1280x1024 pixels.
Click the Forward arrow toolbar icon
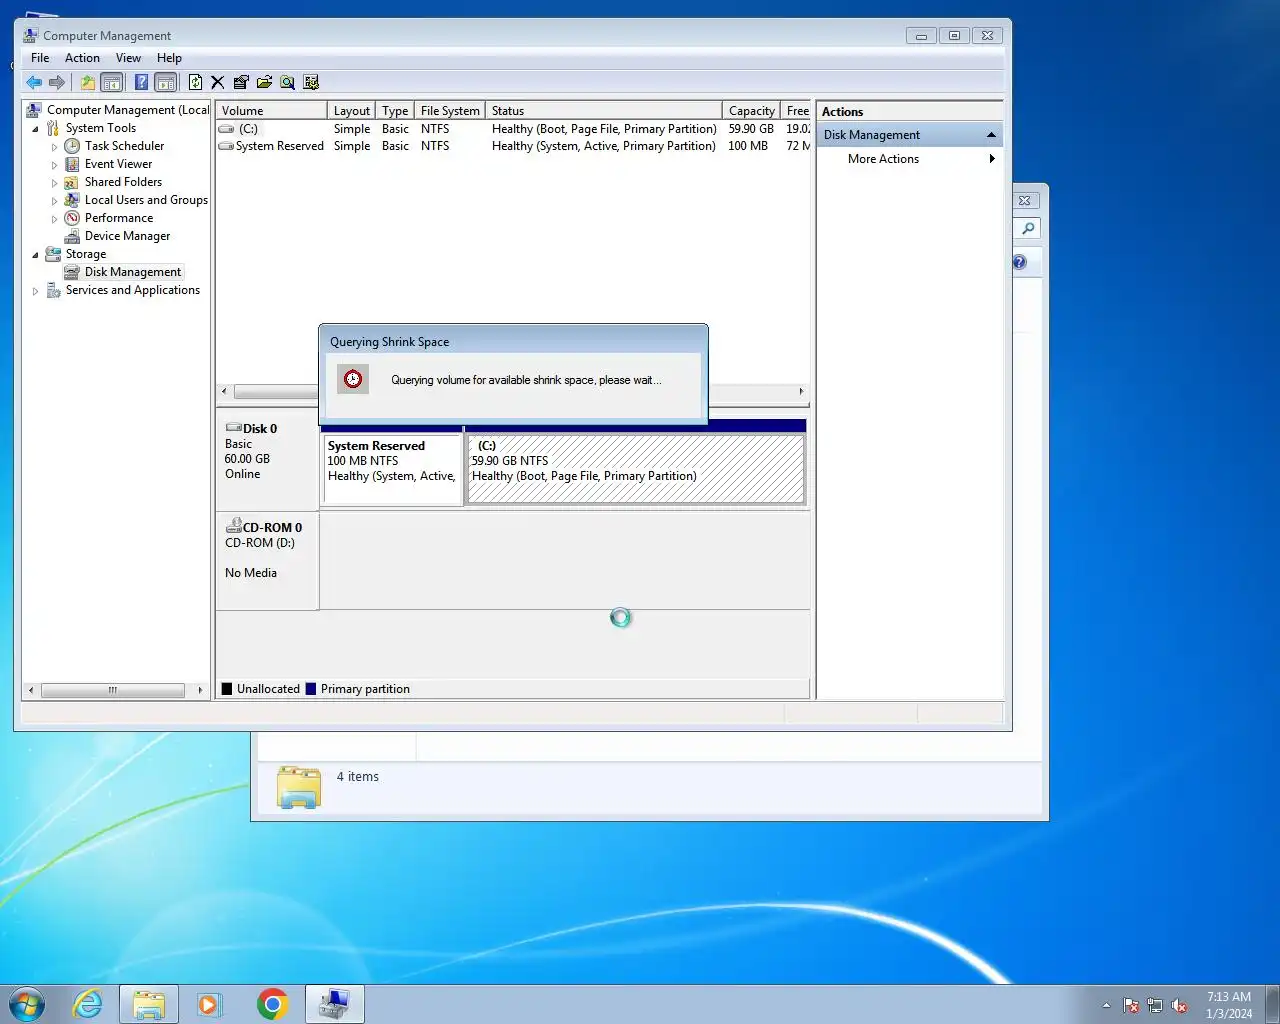point(57,83)
